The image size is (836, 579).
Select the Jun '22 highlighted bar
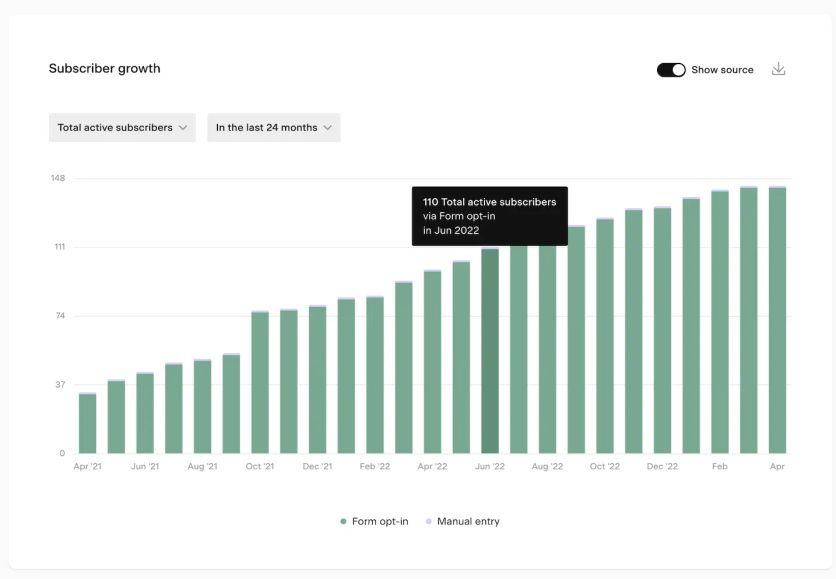(x=490, y=351)
